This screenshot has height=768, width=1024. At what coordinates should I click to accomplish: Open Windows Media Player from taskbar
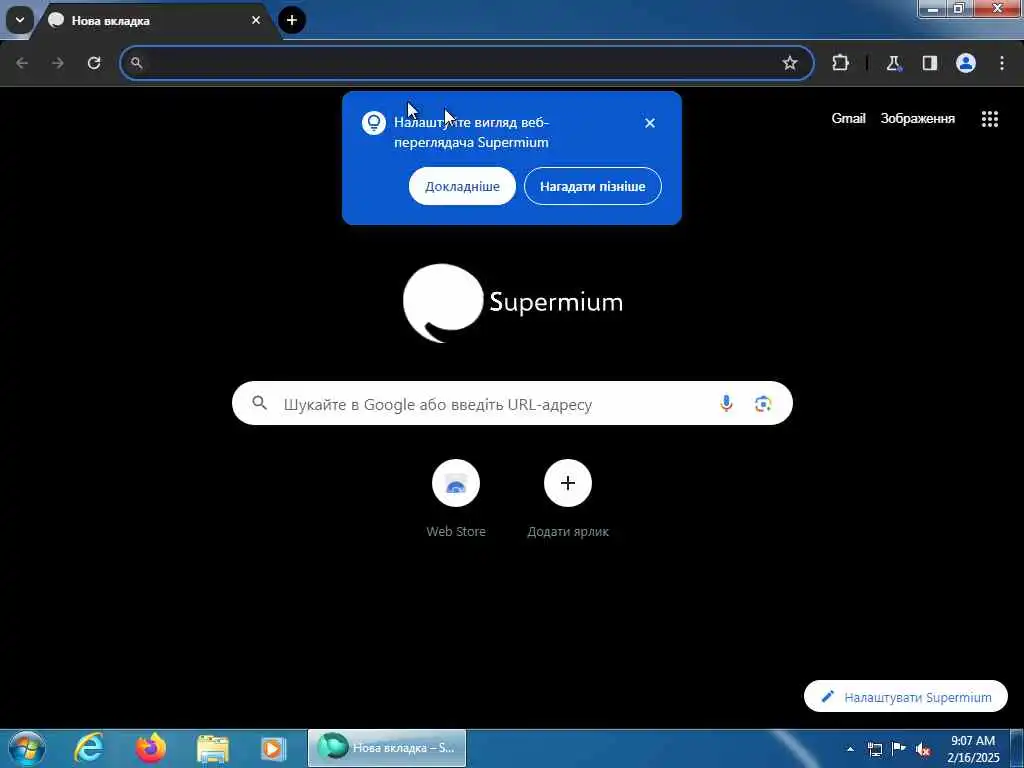pos(272,748)
